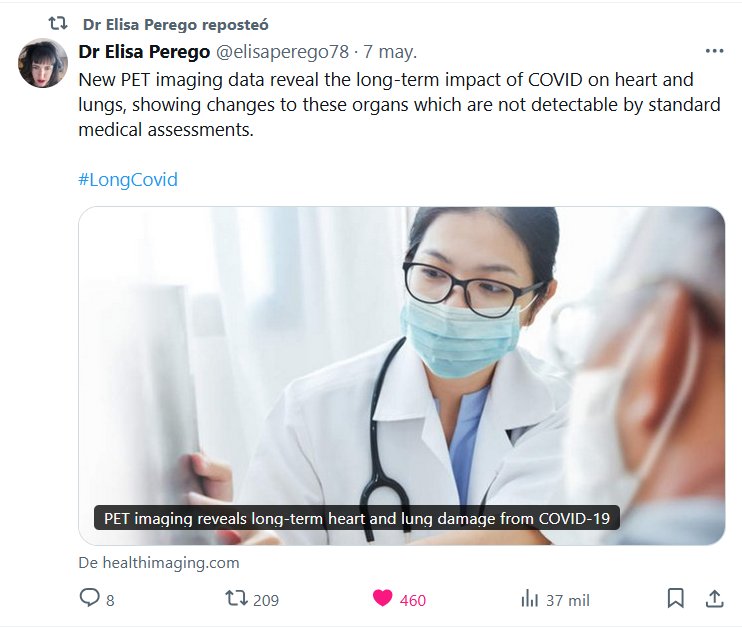This screenshot has width=742, height=628.
Task: Click the share upload icon
Action: click(714, 599)
